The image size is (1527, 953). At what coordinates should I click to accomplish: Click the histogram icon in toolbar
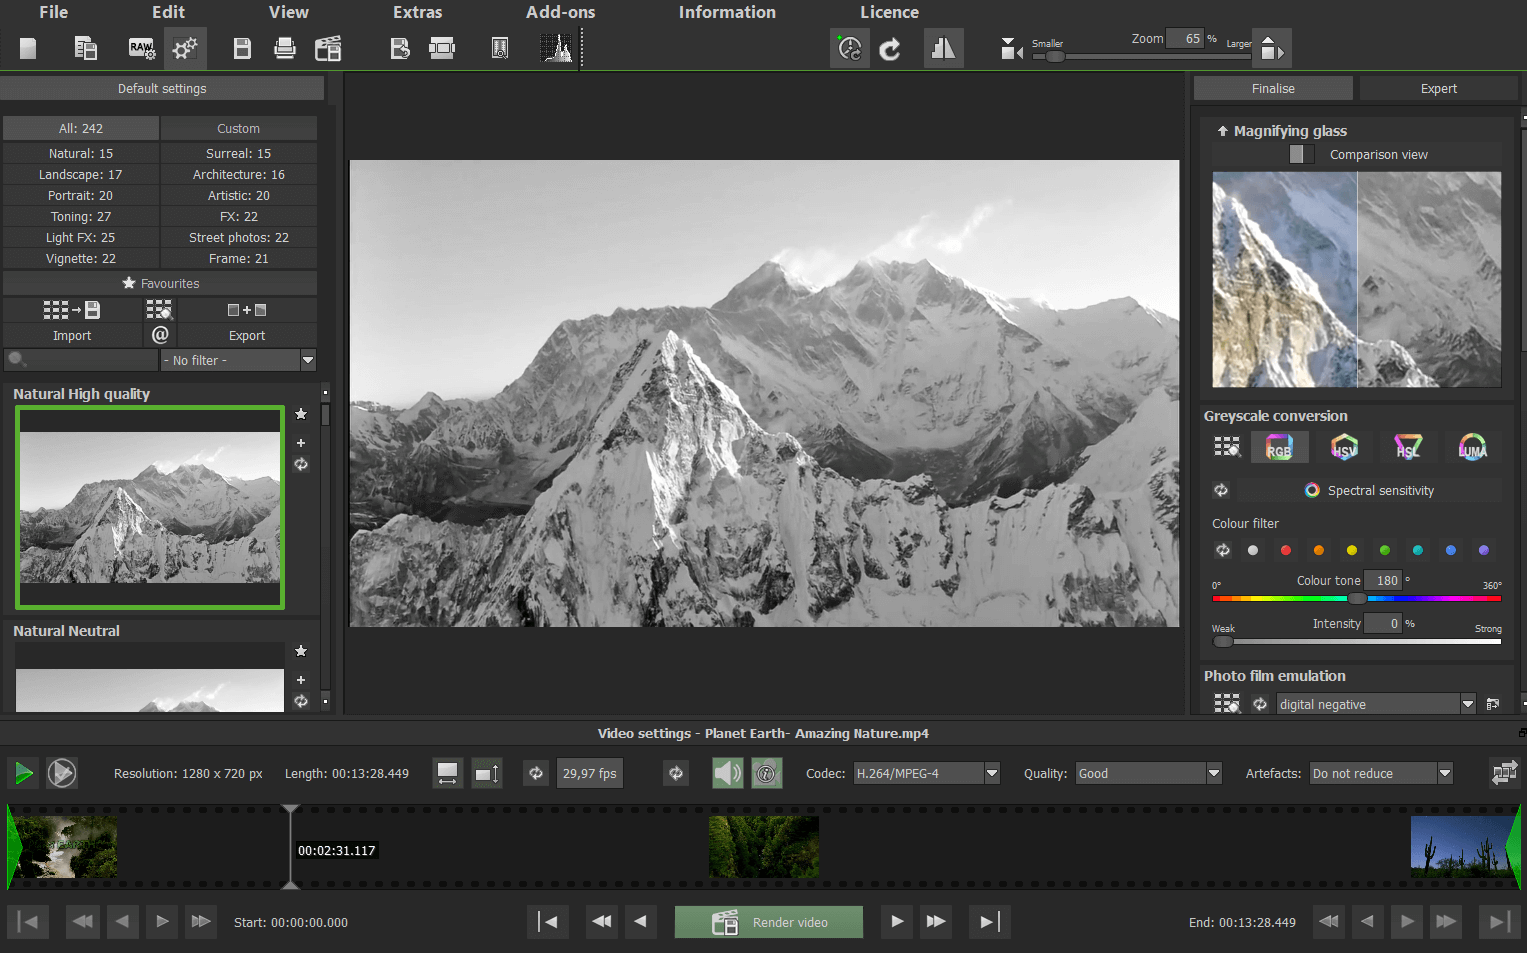point(557,48)
